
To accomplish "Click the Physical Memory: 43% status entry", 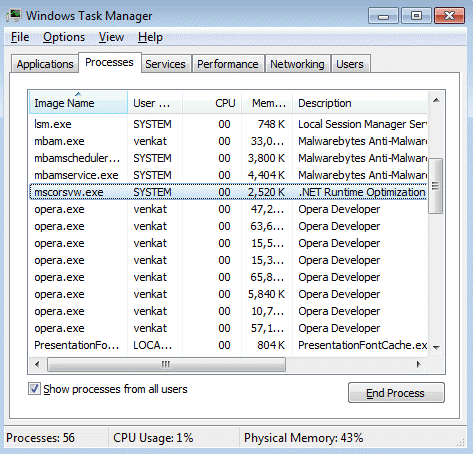I will 303,438.
